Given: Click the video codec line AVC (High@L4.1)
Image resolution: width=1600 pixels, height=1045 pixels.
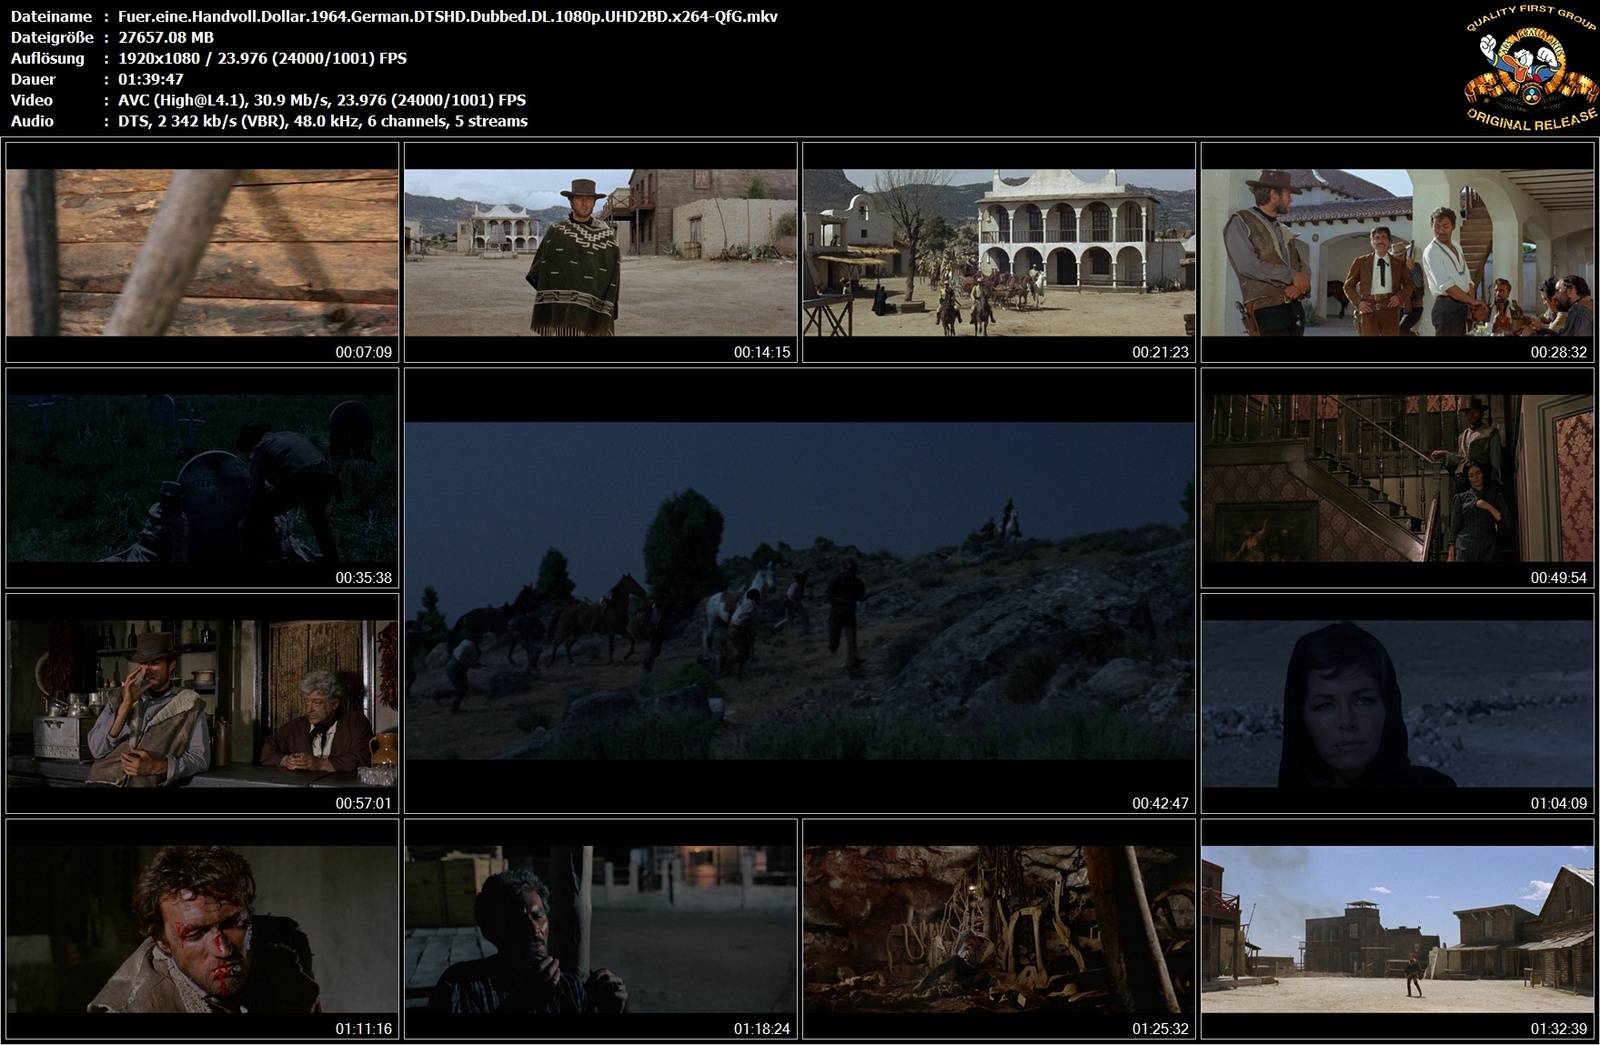Looking at the screenshot, I should tap(322, 100).
